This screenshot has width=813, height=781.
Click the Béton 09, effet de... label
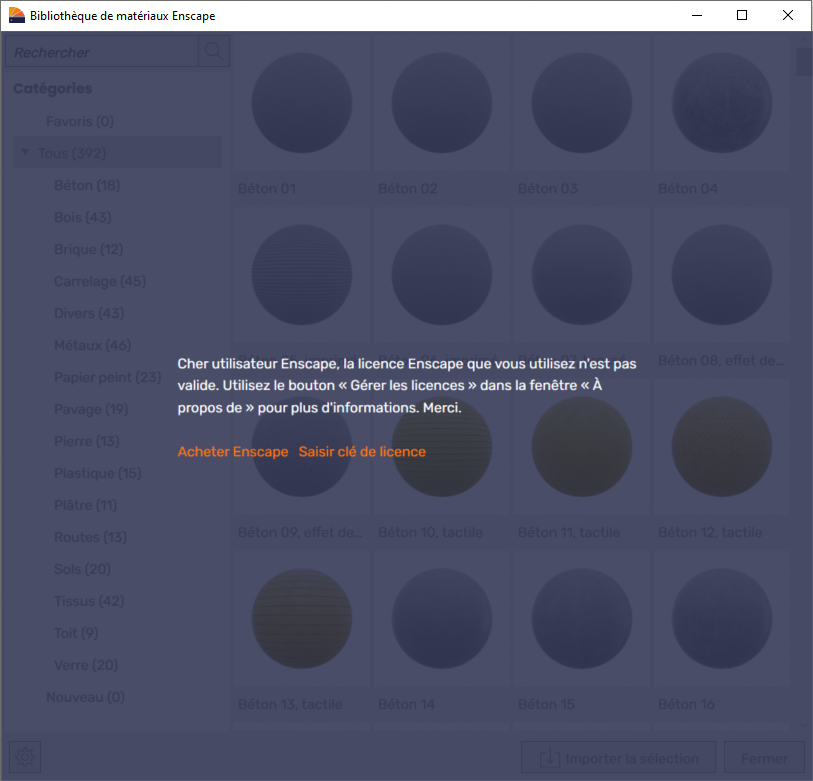tap(300, 533)
